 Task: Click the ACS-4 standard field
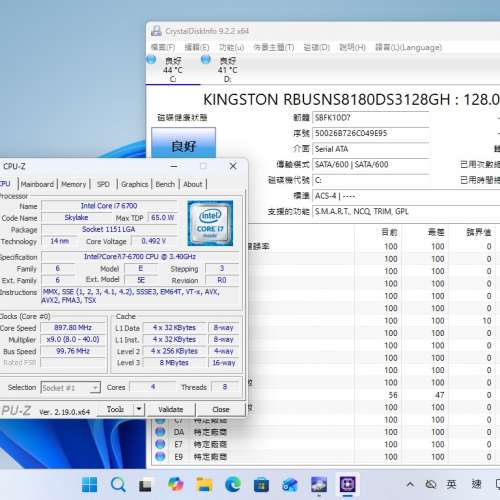click(x=406, y=196)
